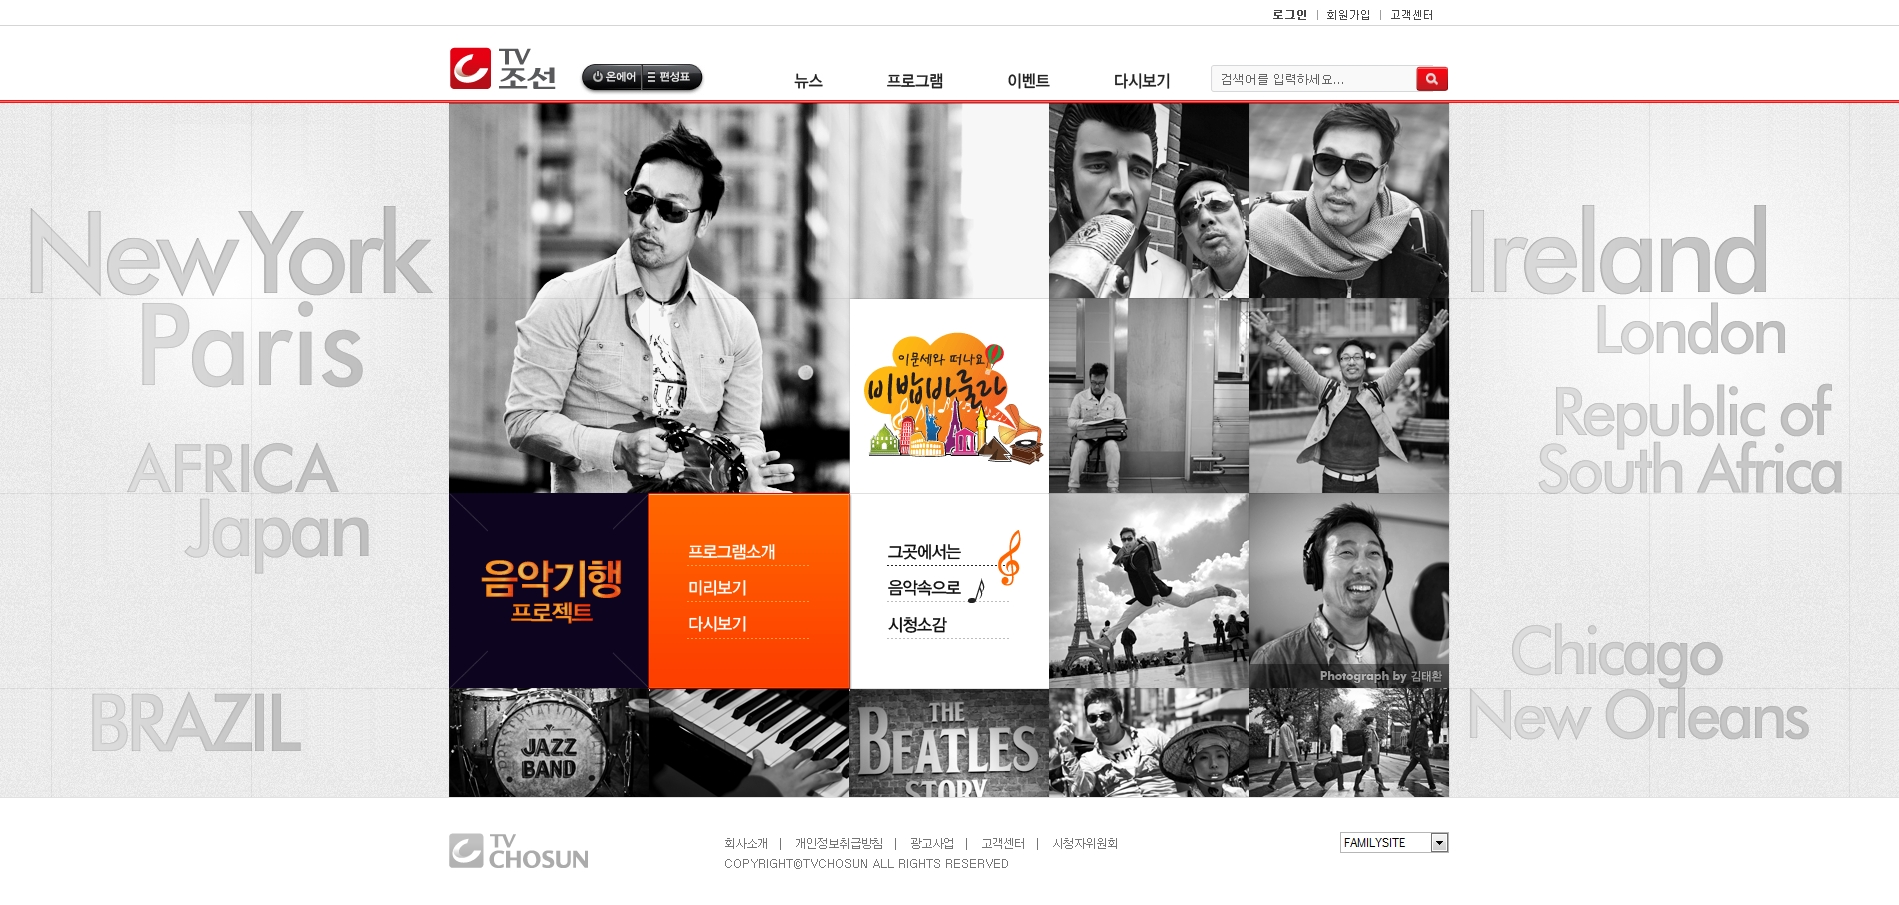Click the TV Chosun logo in header
Screen dimensions: 1899x905
click(x=502, y=69)
